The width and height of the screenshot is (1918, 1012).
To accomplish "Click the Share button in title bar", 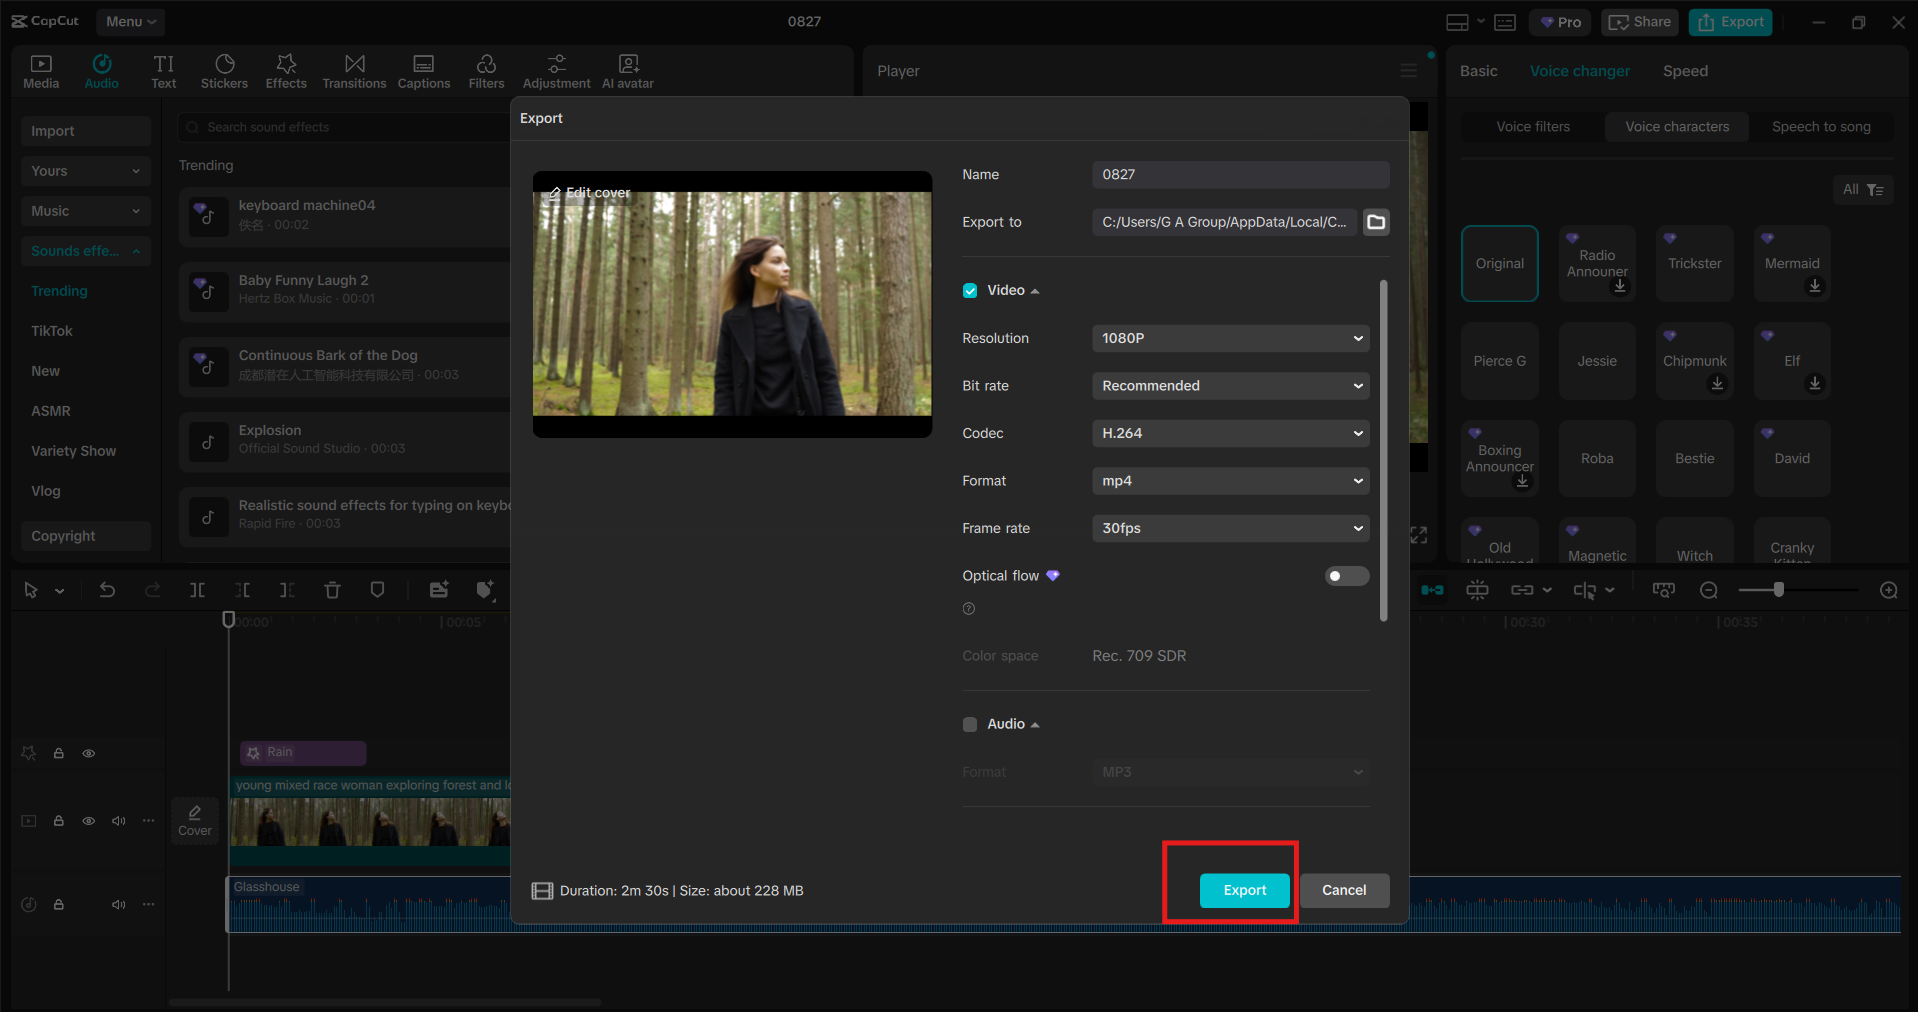I will click(x=1641, y=22).
